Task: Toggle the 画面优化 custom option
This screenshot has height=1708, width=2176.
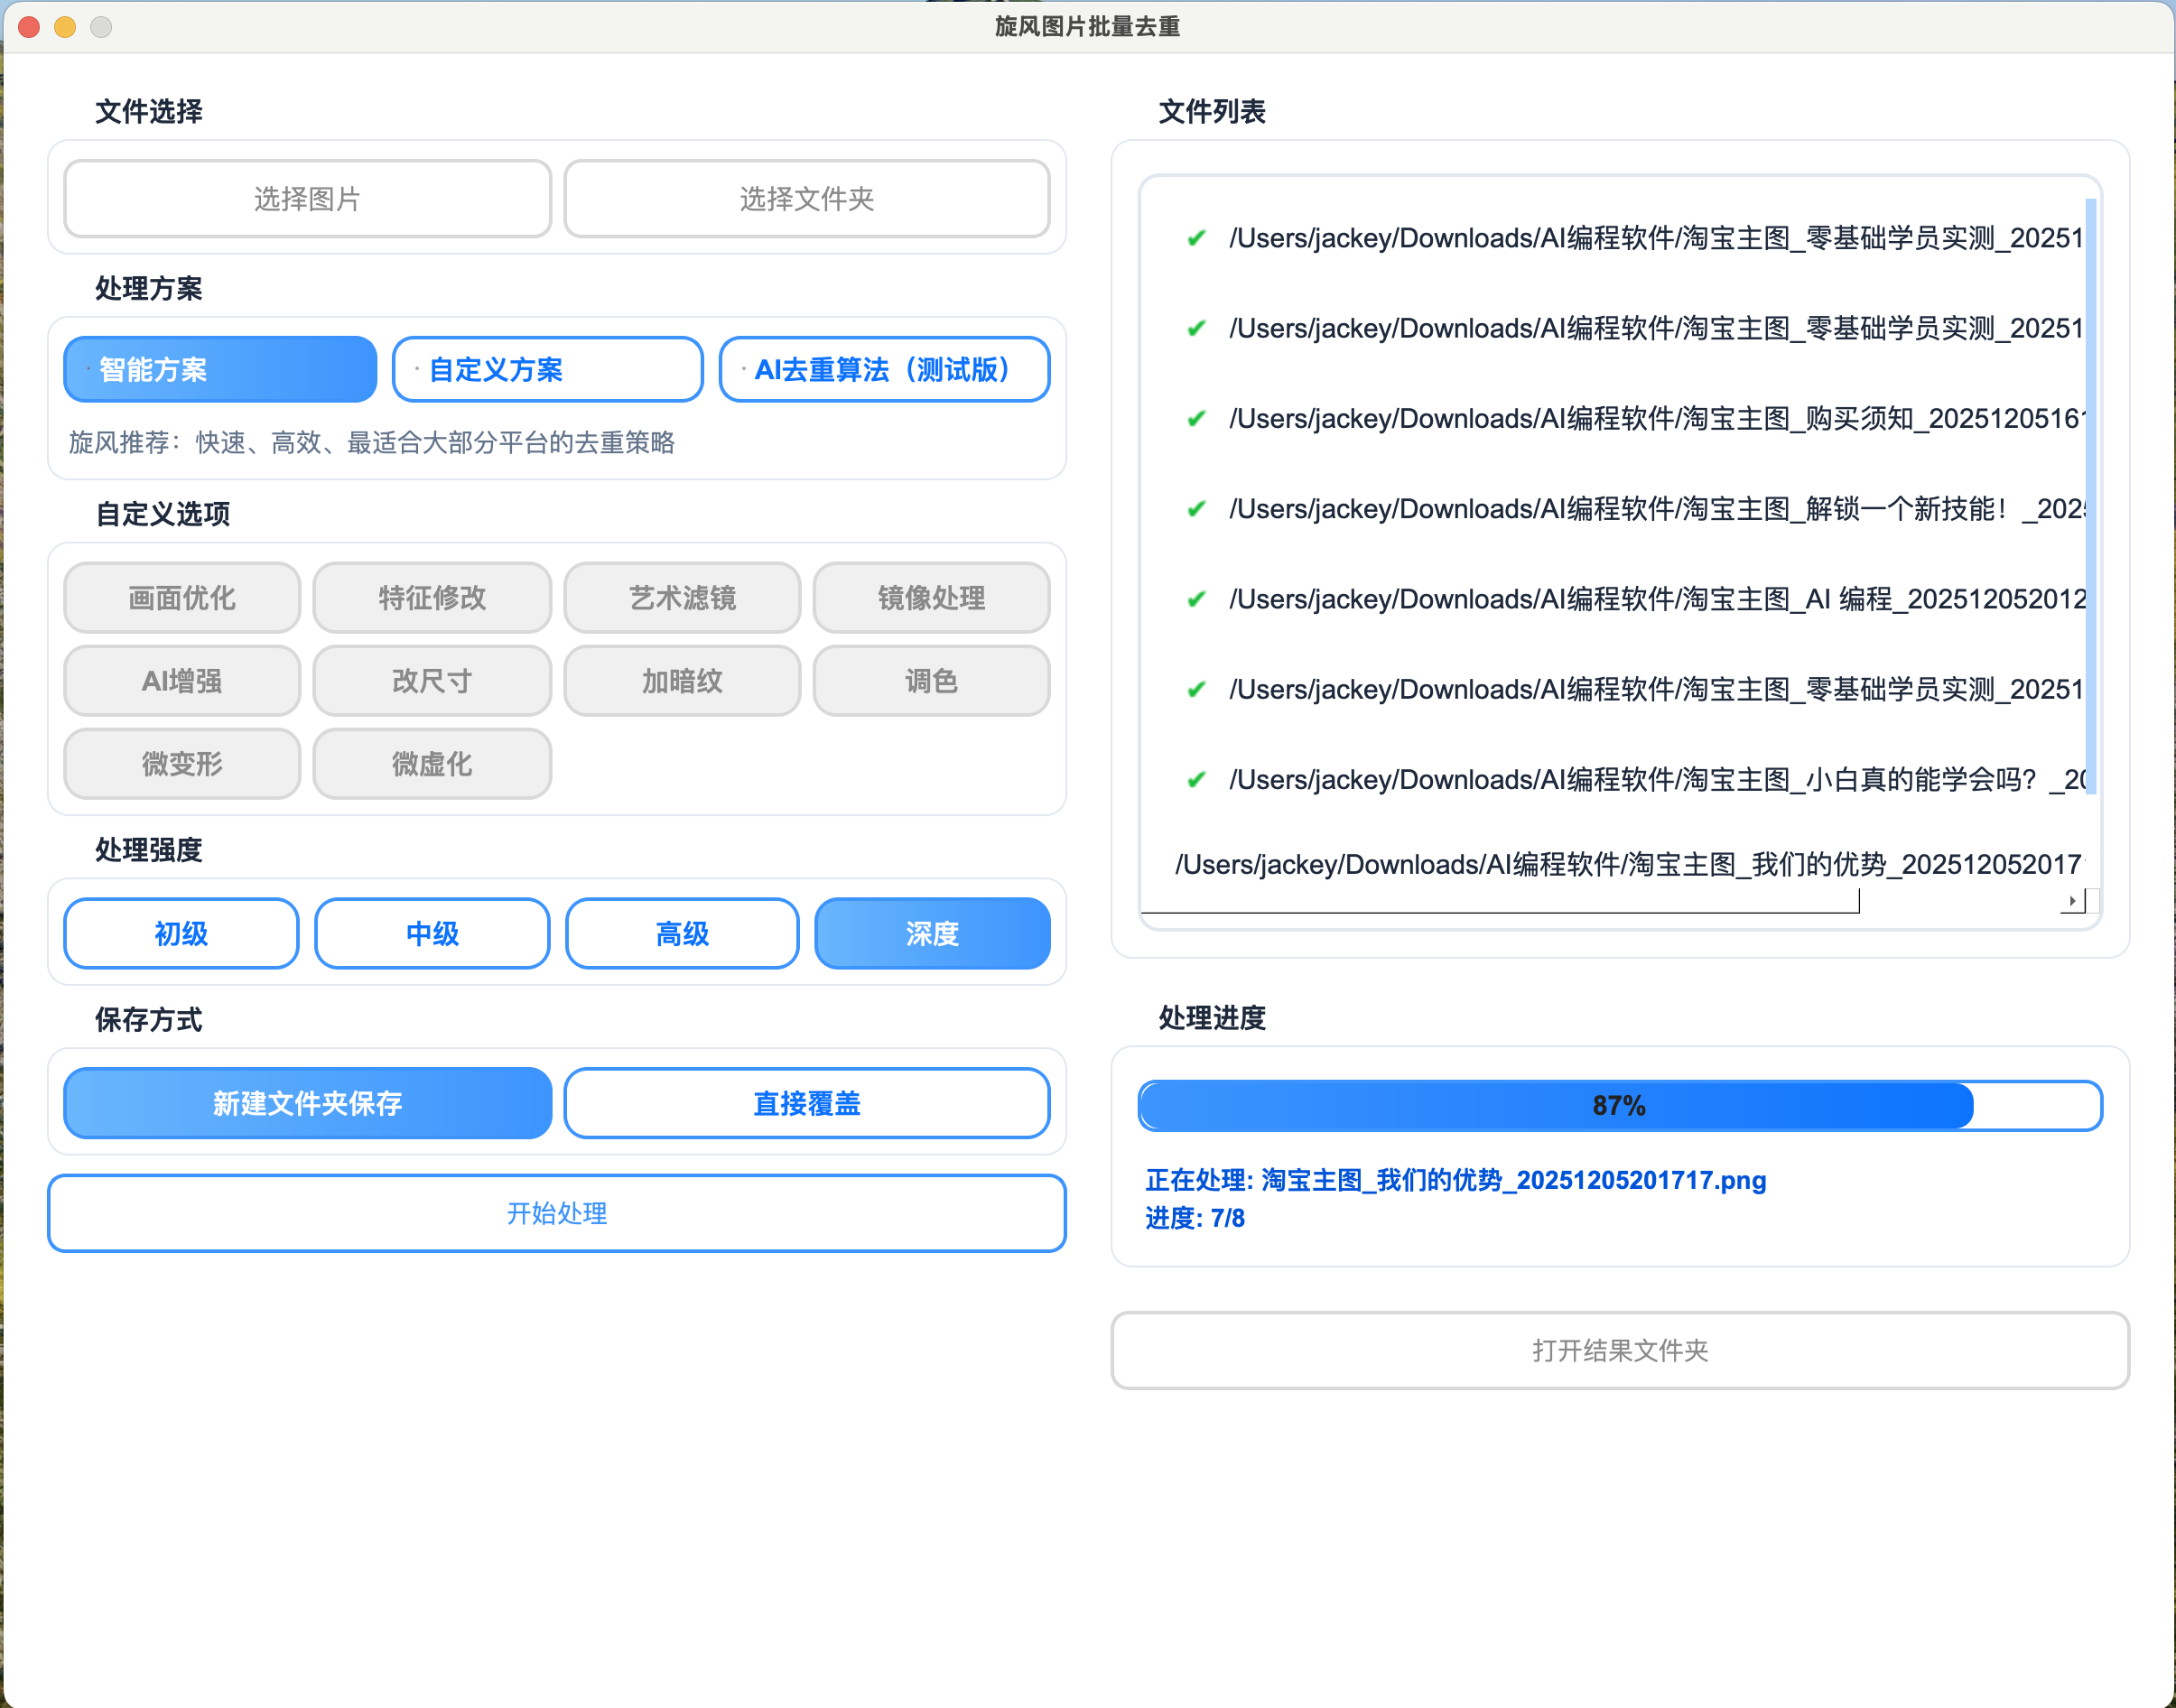Action: [x=182, y=598]
